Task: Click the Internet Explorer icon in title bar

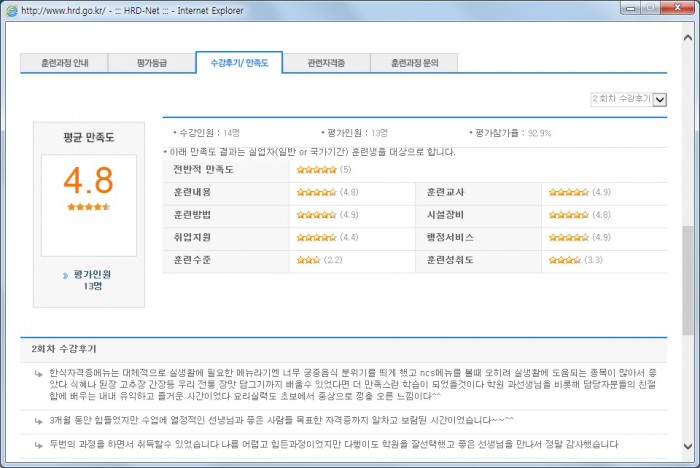Action: [x=11, y=10]
